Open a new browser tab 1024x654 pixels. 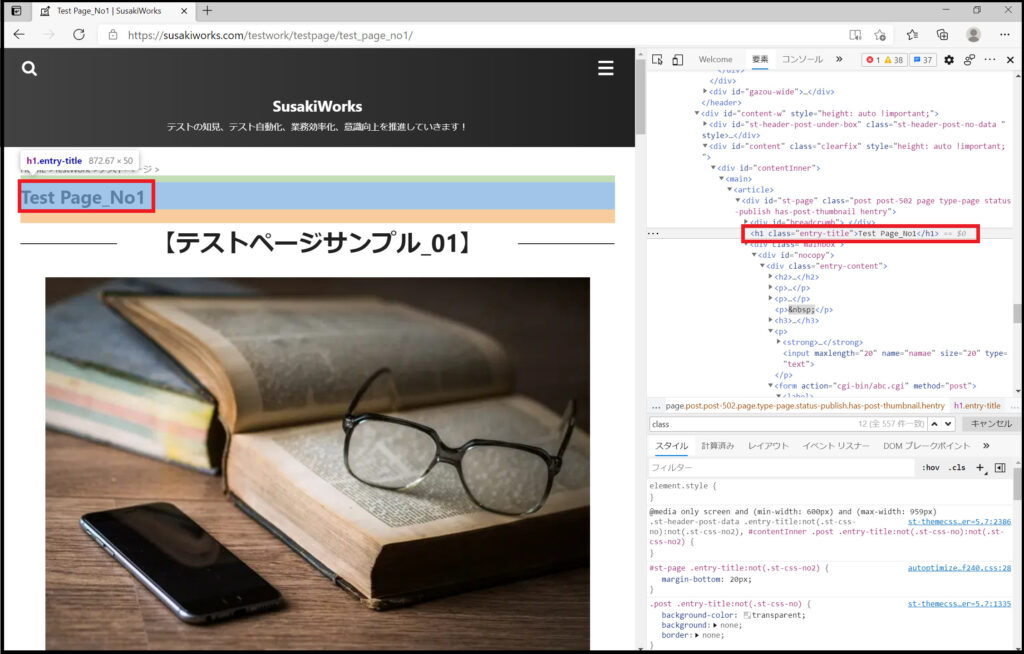[208, 10]
